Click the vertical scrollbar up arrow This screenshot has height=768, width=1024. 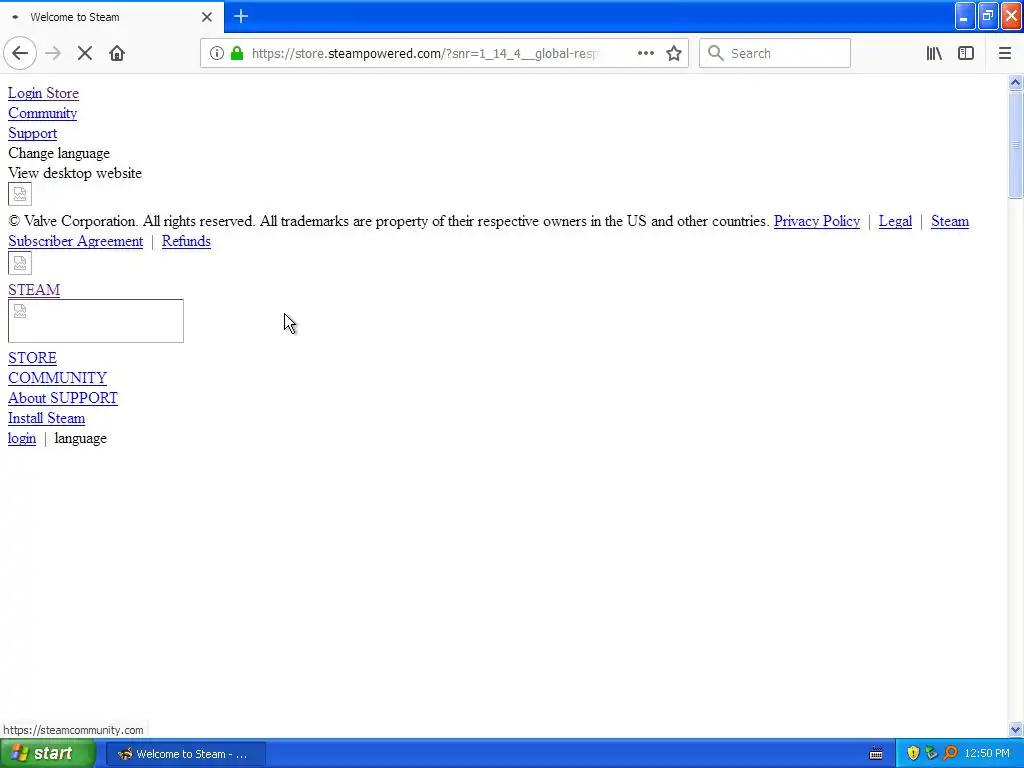pos(1016,82)
